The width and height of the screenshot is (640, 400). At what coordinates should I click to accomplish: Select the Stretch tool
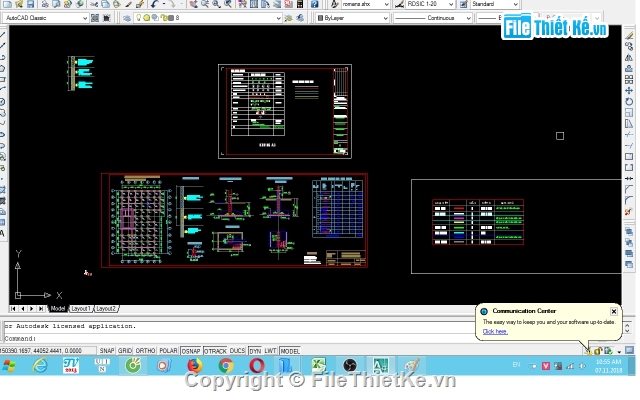(x=629, y=123)
